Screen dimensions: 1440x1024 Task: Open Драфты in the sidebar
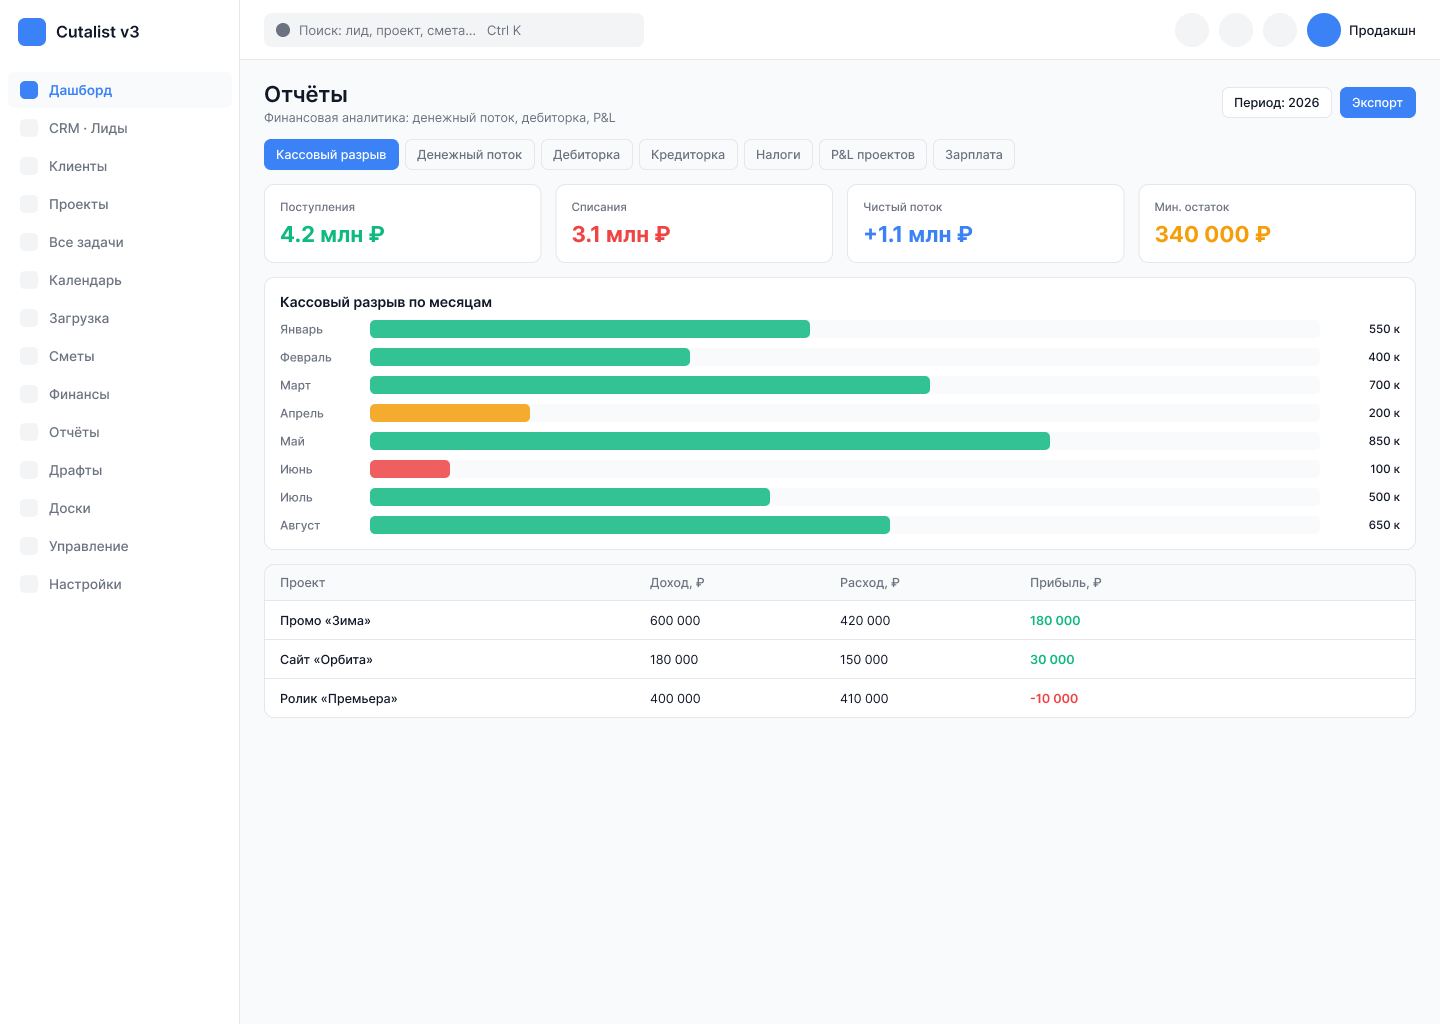pyautogui.click(x=120, y=470)
